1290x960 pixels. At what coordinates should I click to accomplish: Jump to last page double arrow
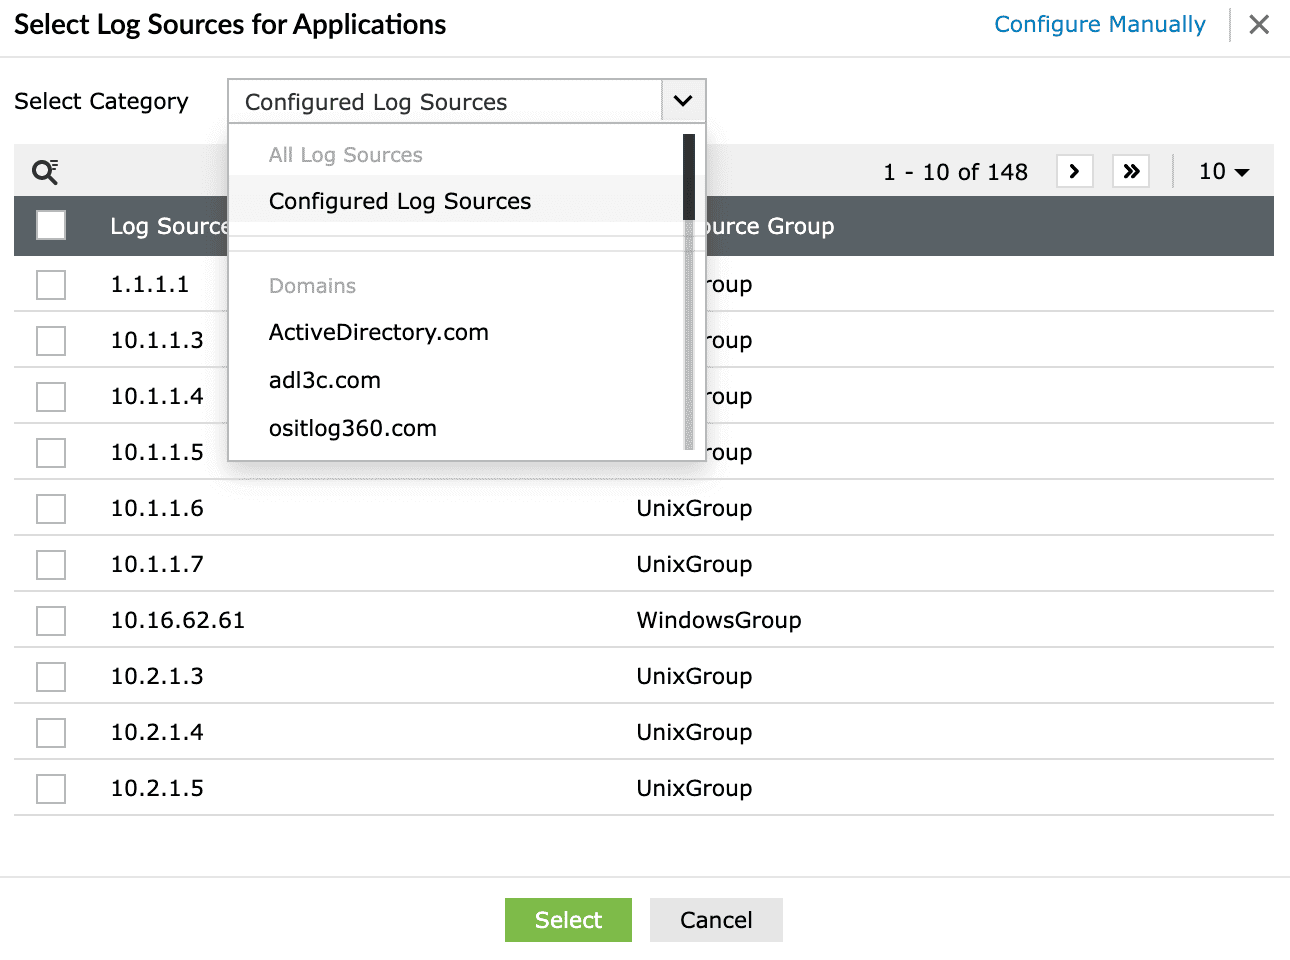pos(1131,171)
